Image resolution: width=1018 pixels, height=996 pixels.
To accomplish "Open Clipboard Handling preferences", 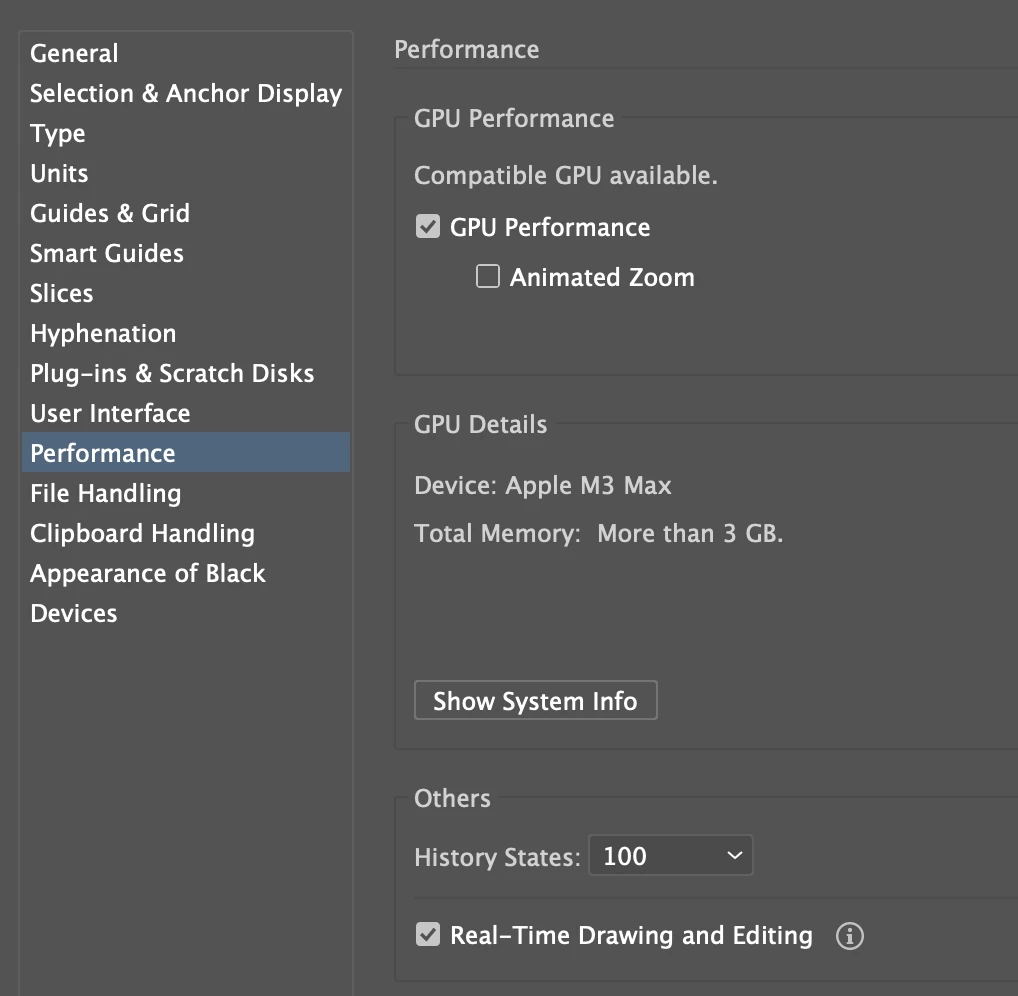I will 142,533.
